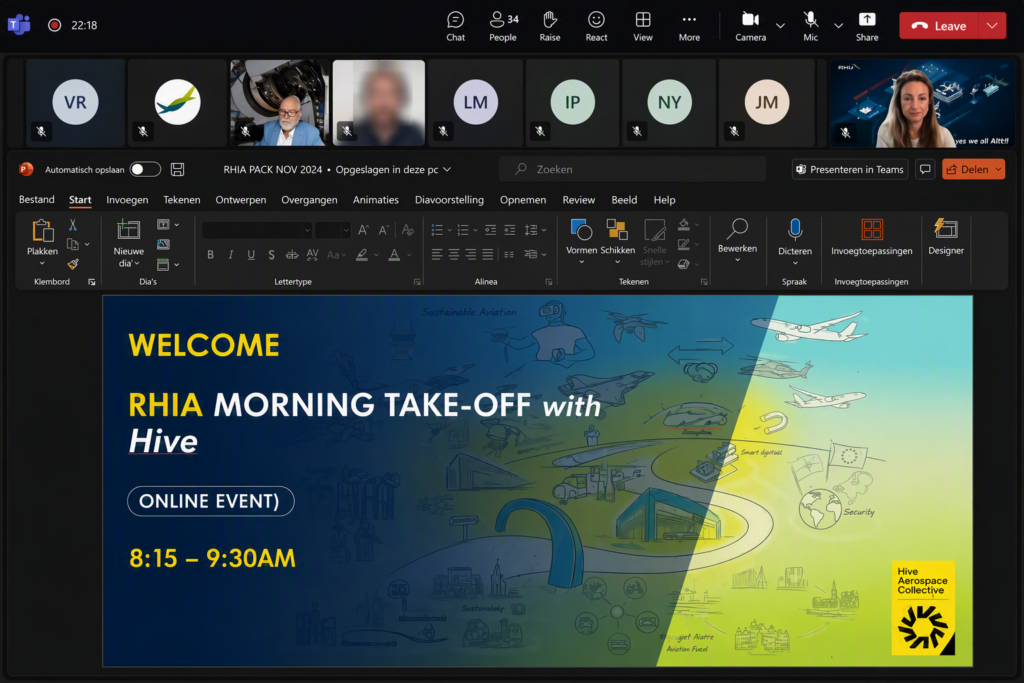Click the save disk icon
Viewport: 1024px width, 683px height.
coord(177,169)
